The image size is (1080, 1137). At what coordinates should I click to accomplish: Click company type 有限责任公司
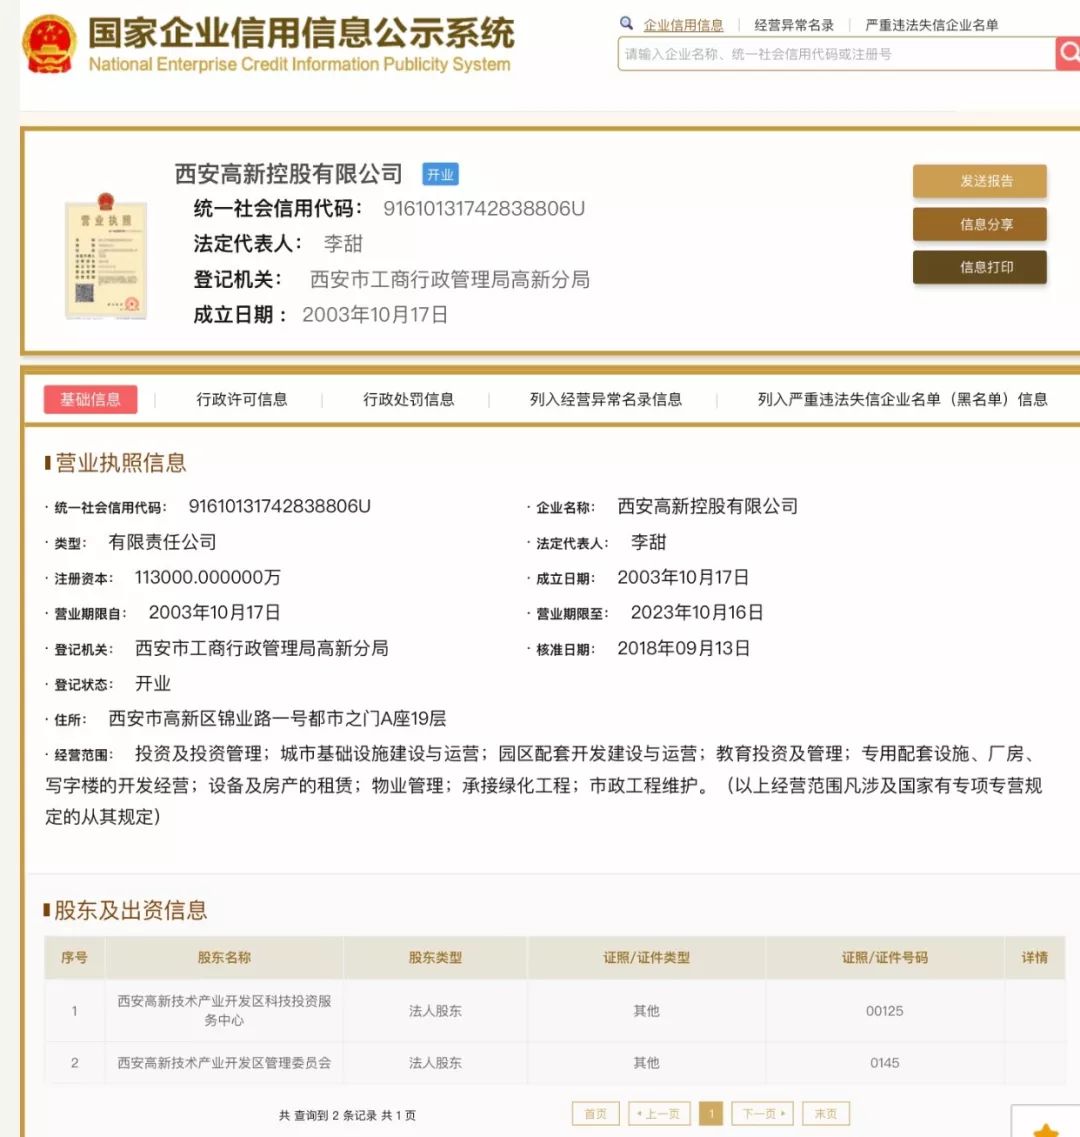(162, 542)
